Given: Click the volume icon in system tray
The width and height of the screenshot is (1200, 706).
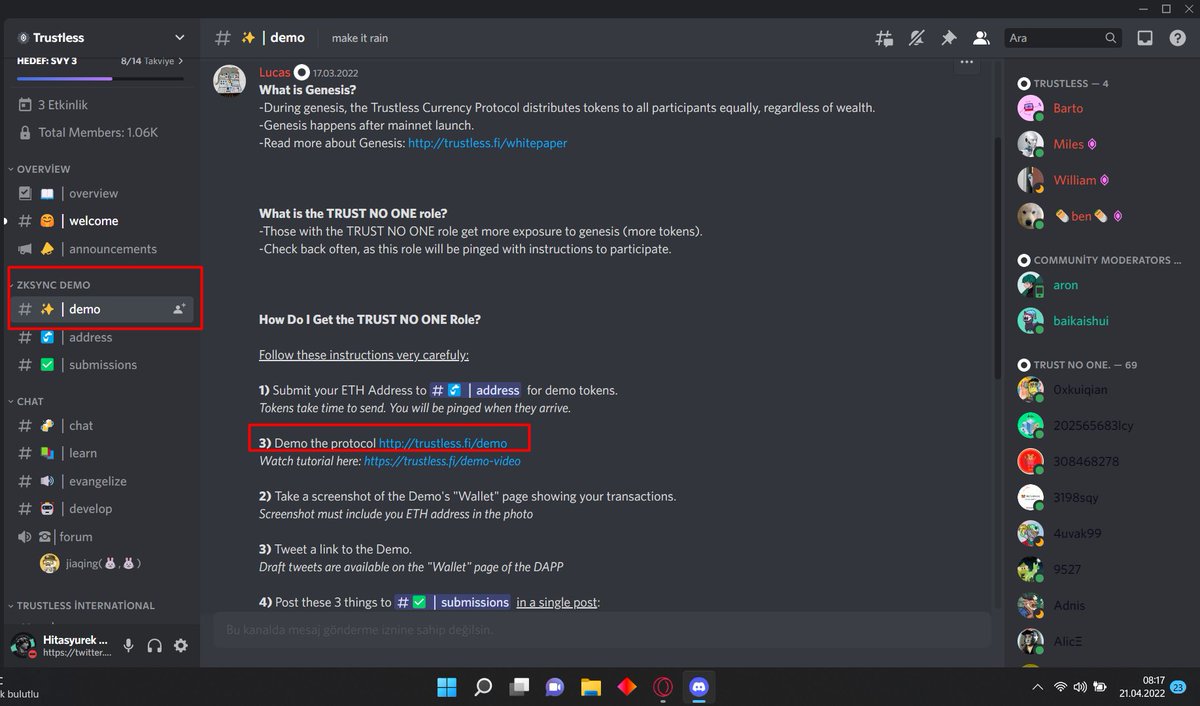Looking at the screenshot, I should (x=1080, y=687).
